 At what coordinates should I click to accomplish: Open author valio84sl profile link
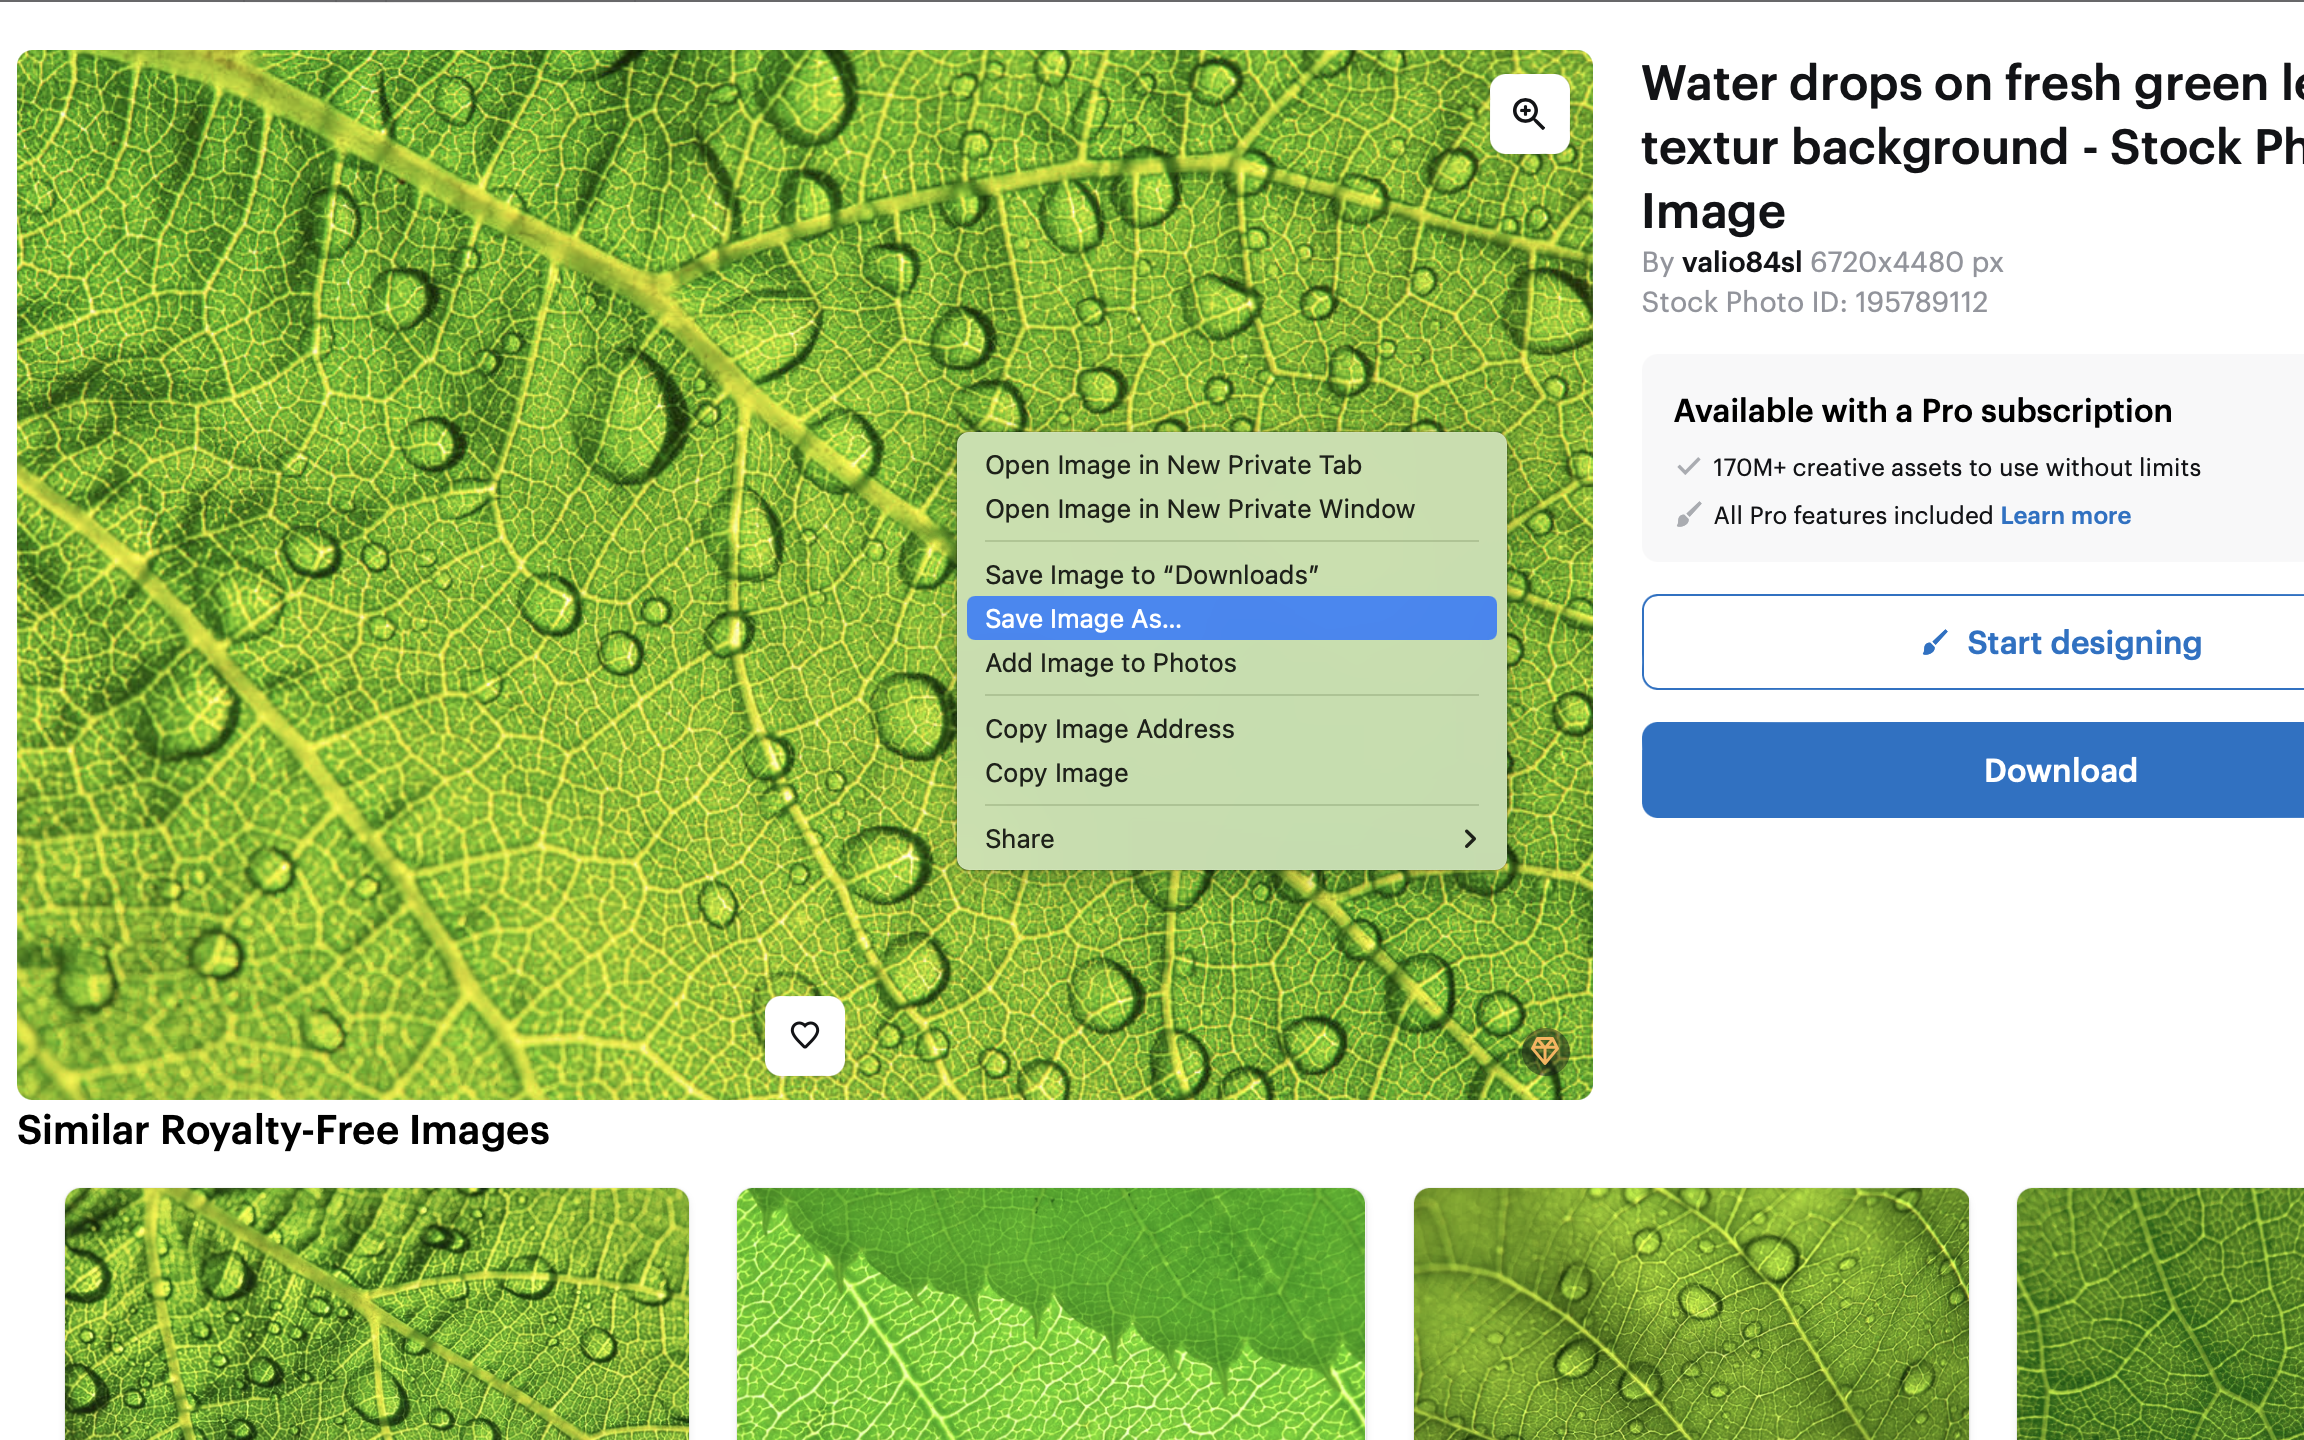tap(1742, 262)
